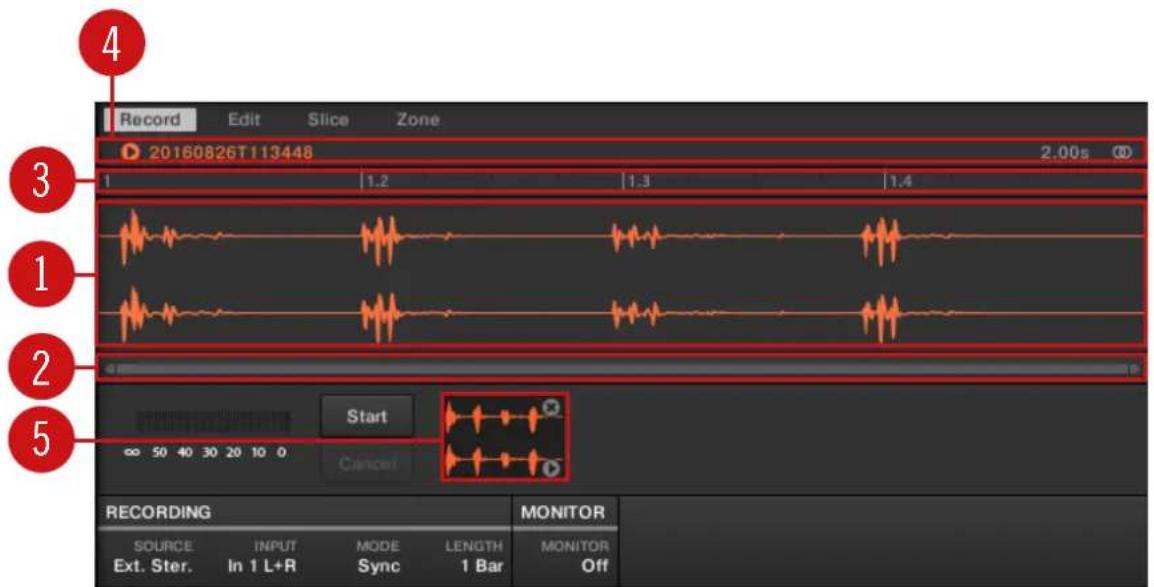Delete the recorded take using its X icon
The width and height of the screenshot is (1154, 587).
coord(552,407)
